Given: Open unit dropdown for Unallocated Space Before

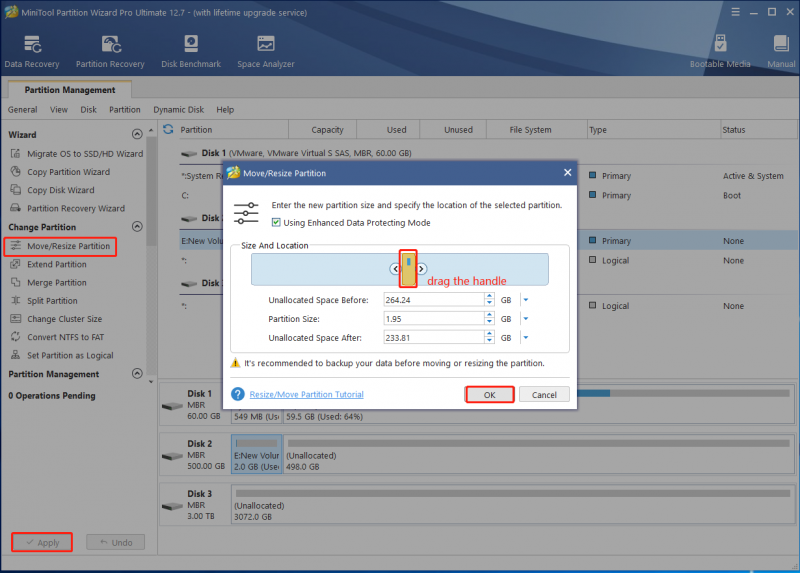Looking at the screenshot, I should click(x=526, y=300).
